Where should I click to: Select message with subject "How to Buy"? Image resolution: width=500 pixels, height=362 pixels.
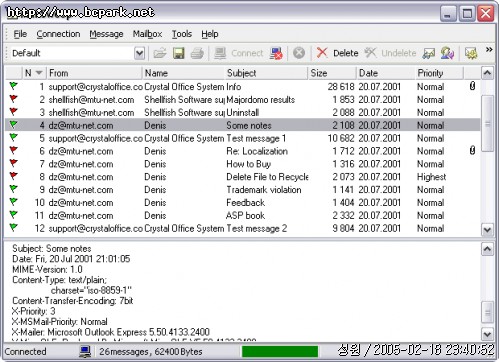click(x=243, y=164)
